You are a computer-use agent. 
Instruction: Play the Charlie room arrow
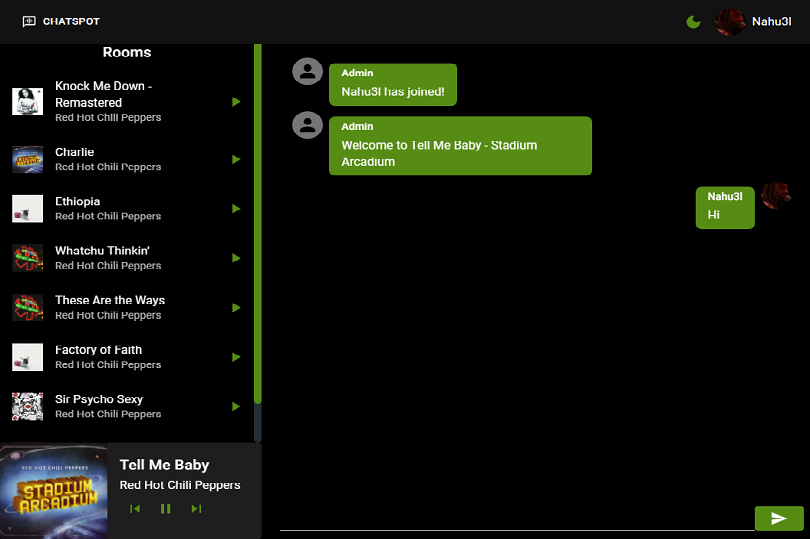tap(236, 159)
